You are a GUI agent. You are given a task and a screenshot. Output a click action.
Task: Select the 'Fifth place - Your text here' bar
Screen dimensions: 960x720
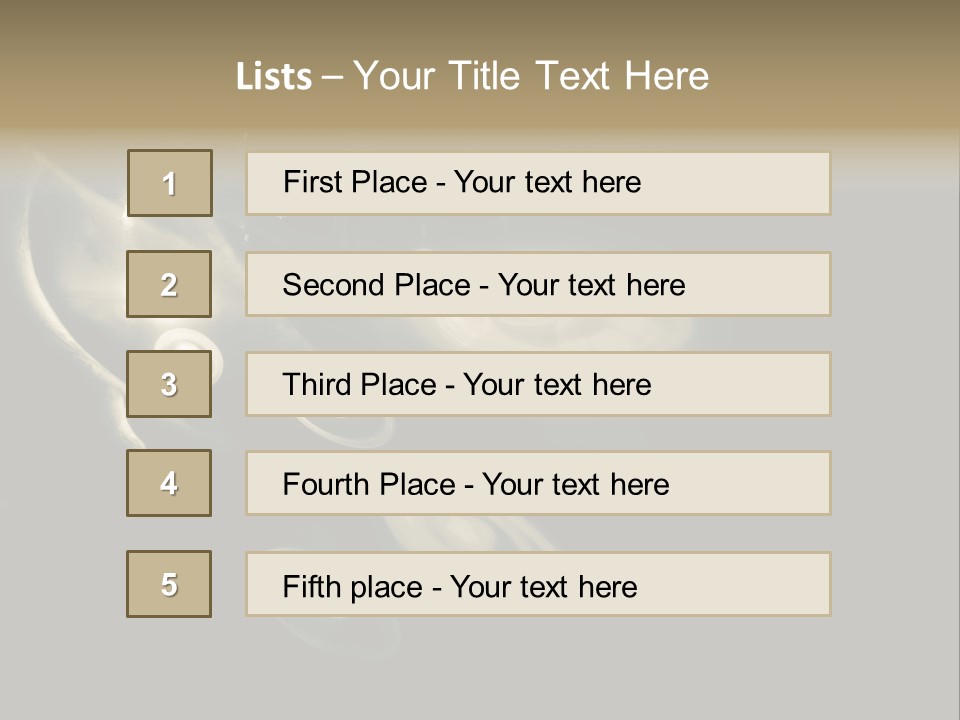click(x=538, y=584)
